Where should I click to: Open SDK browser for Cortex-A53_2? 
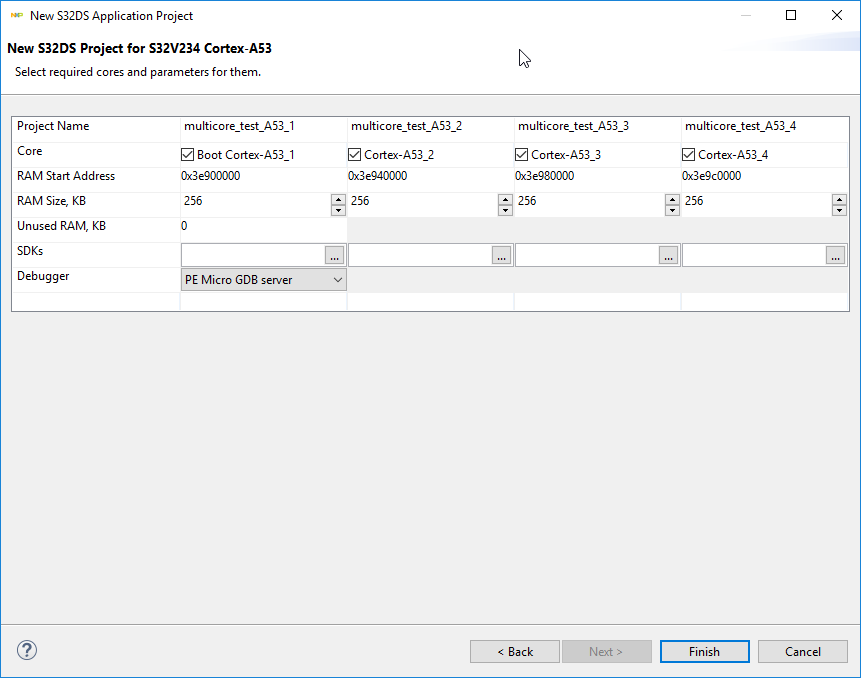[x=501, y=255]
